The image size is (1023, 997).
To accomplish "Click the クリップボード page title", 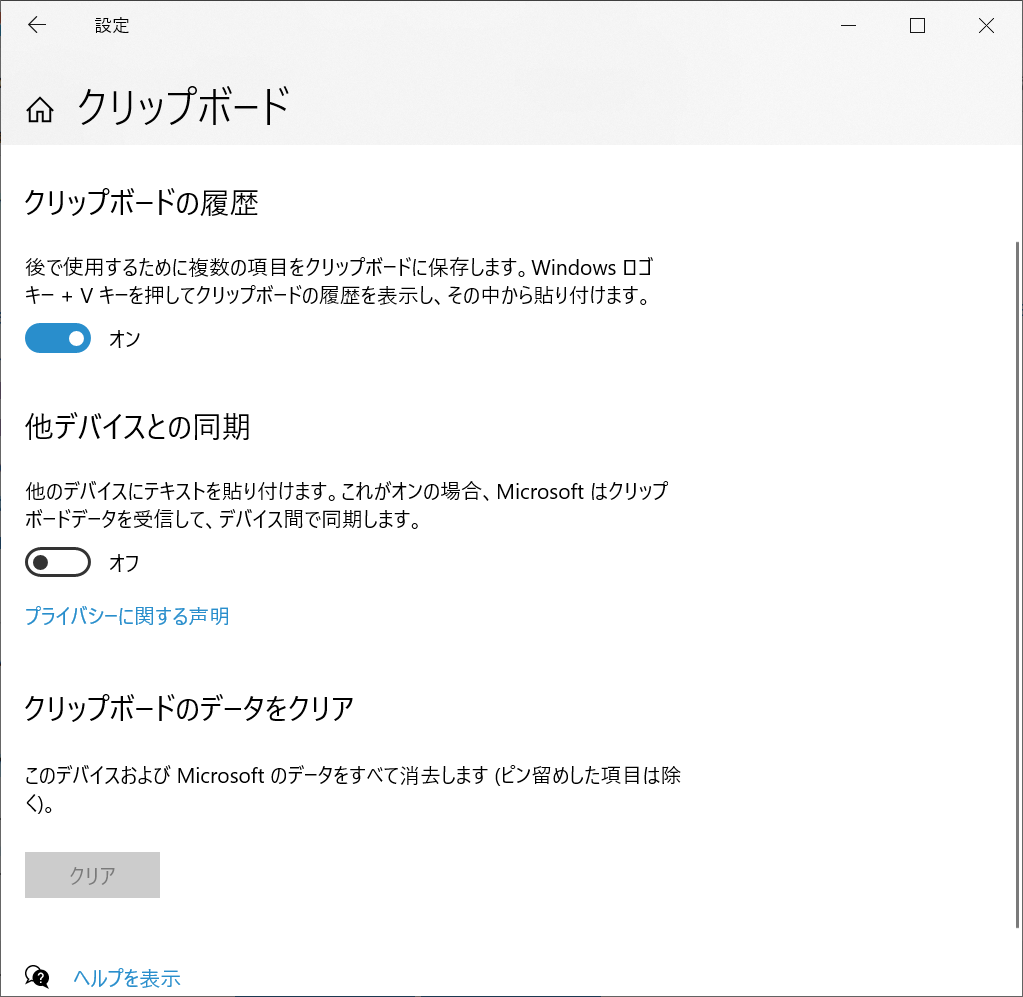I will tap(184, 106).
